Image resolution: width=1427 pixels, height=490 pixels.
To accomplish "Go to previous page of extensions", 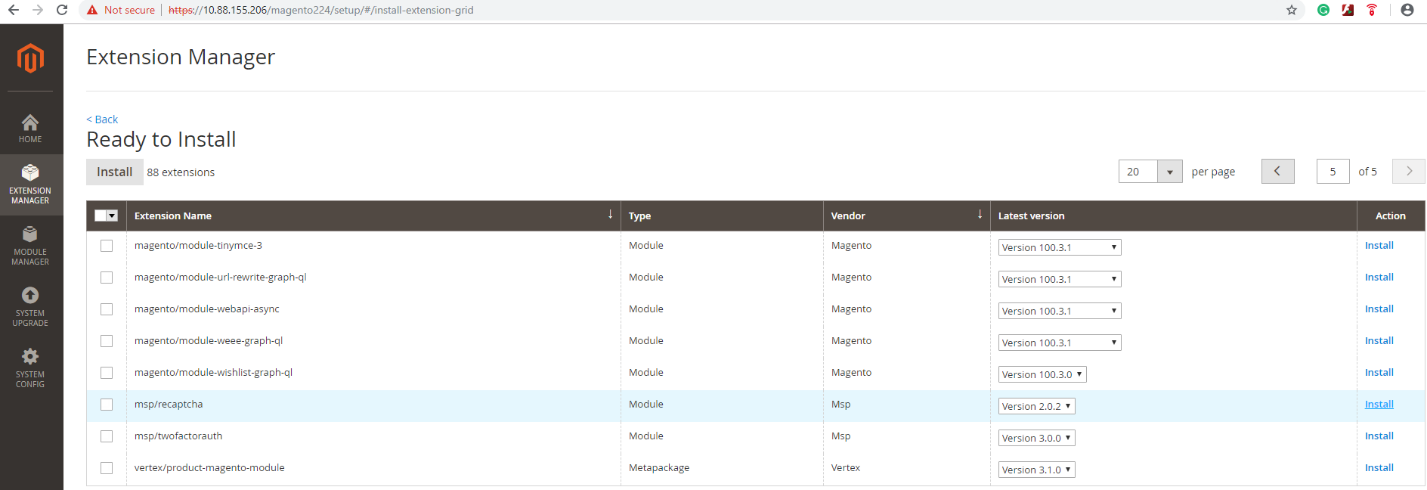I will pos(1278,171).
